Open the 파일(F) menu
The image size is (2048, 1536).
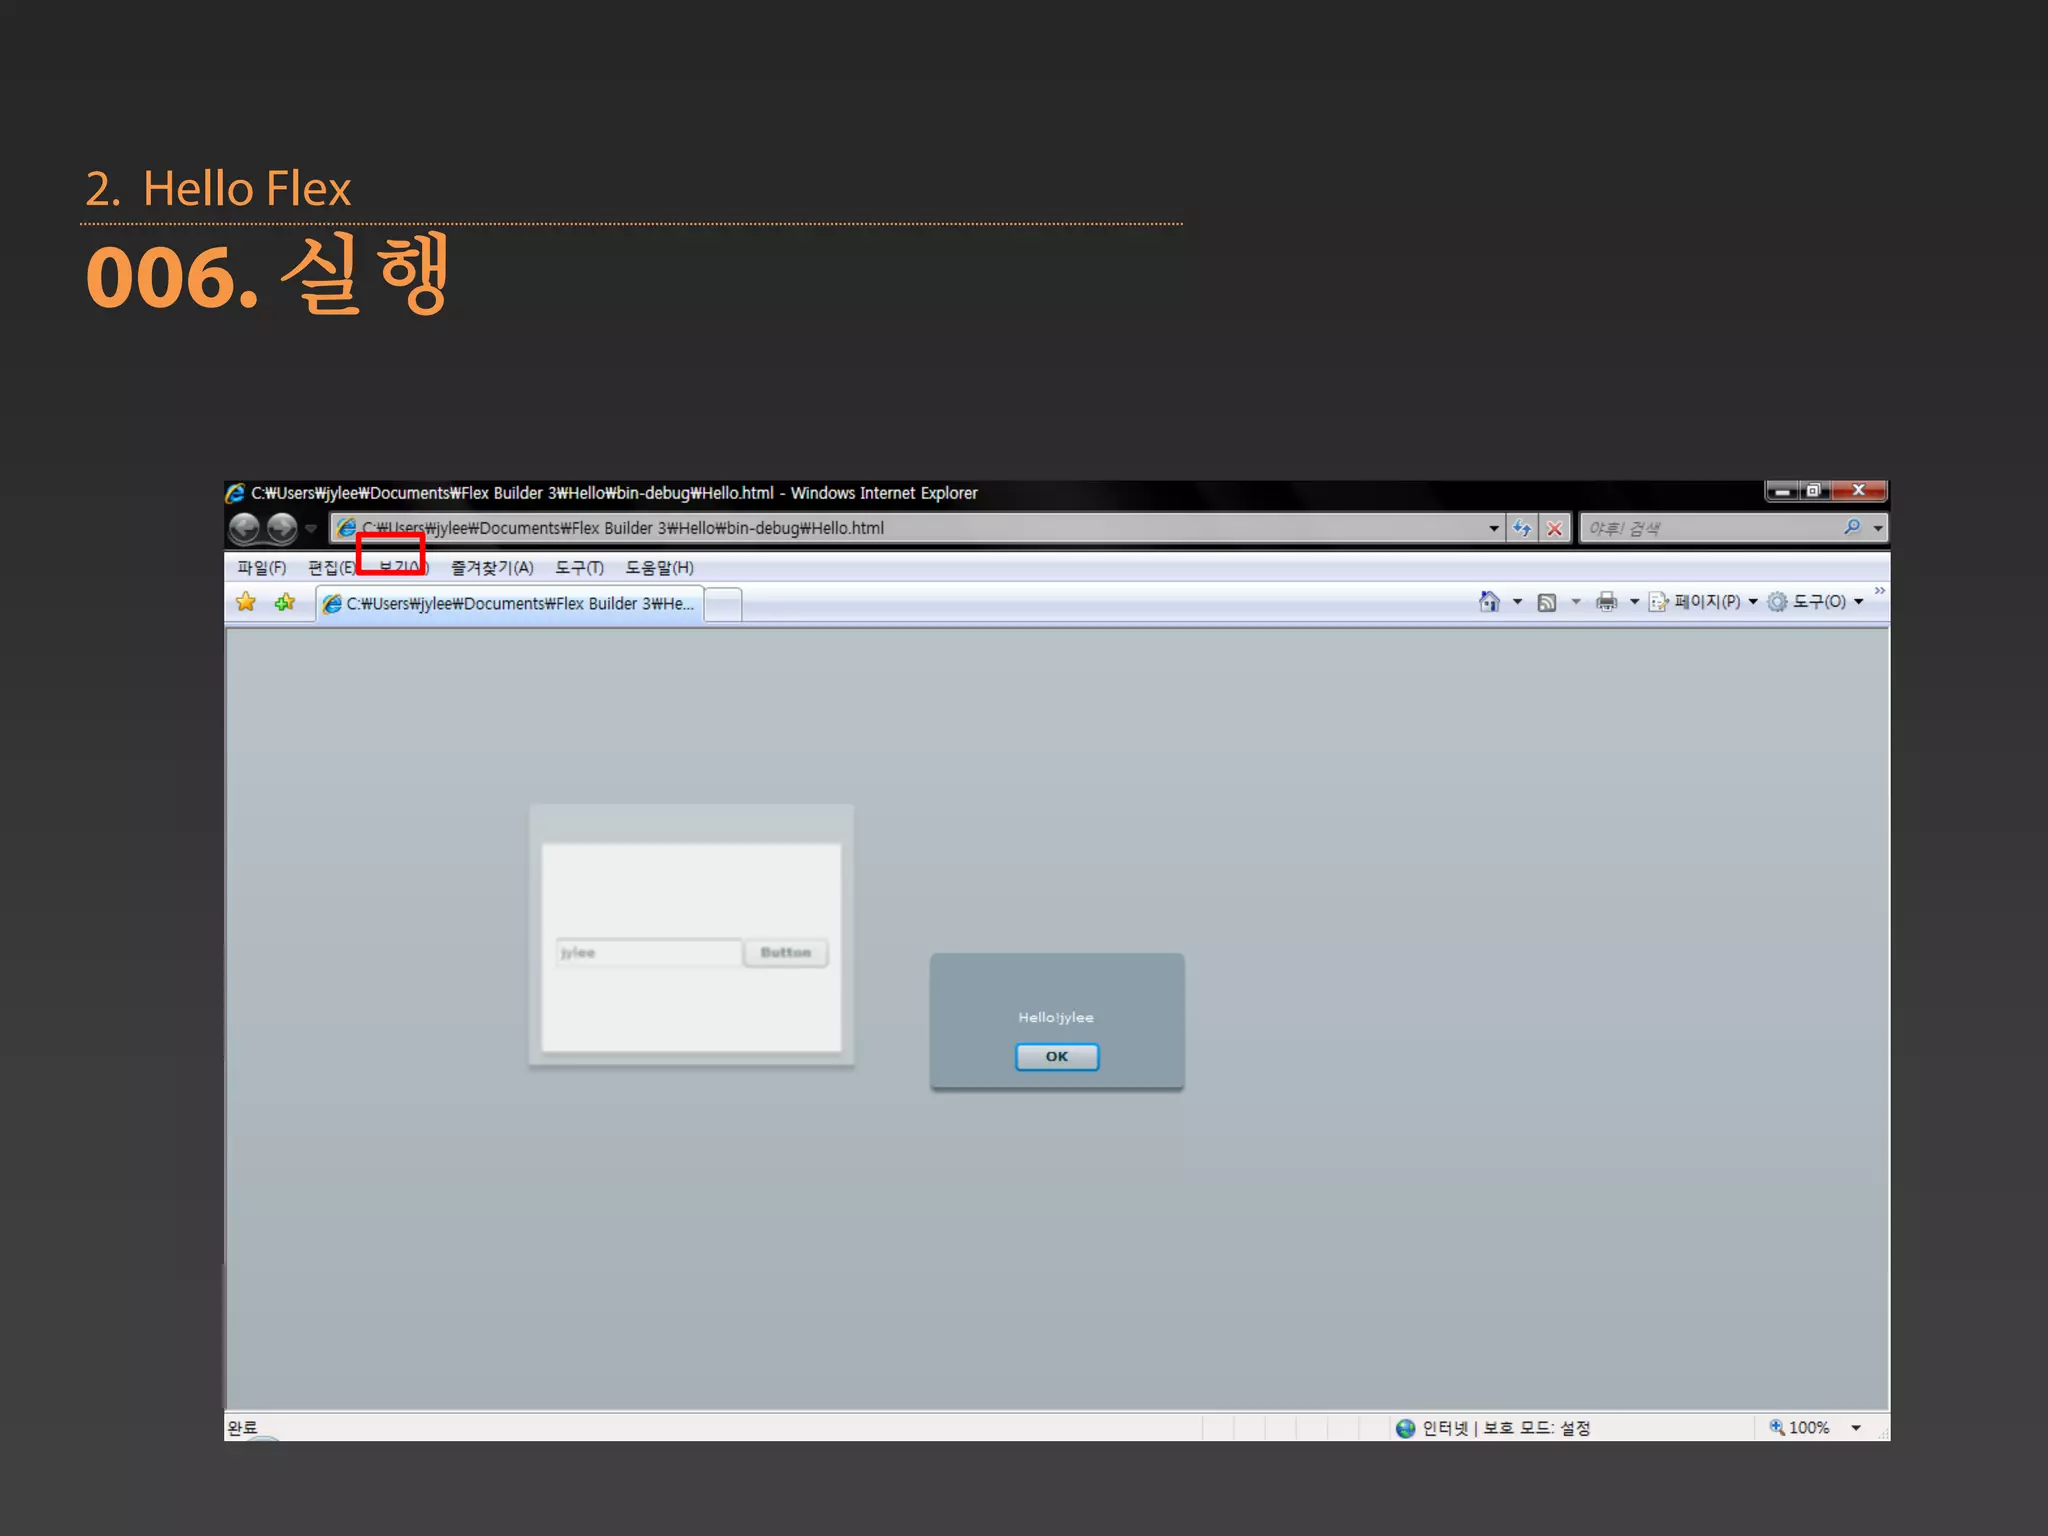pyautogui.click(x=261, y=568)
